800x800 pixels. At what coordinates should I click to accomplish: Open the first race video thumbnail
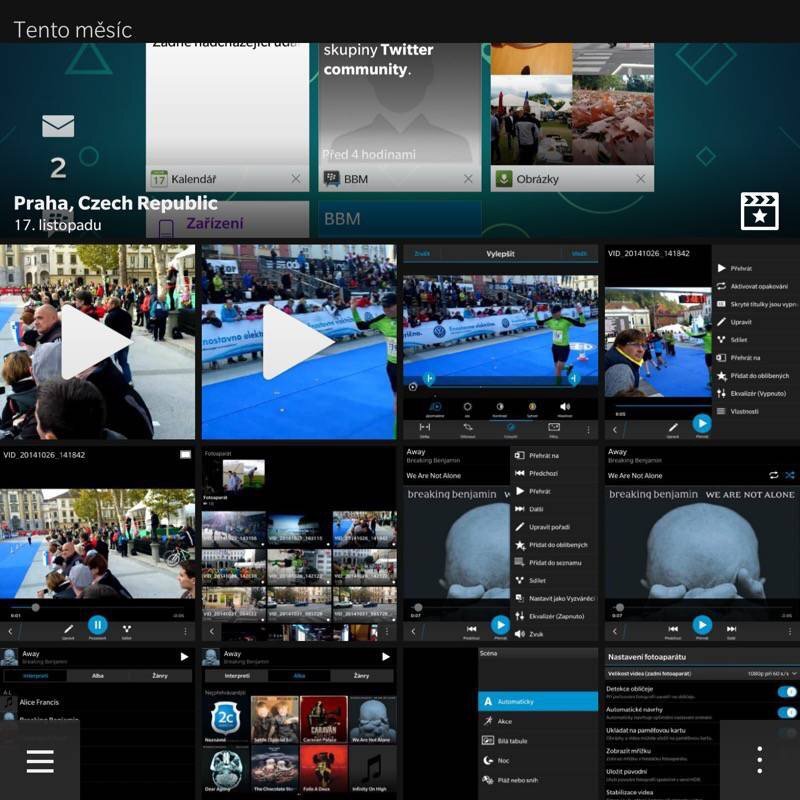coord(97,342)
